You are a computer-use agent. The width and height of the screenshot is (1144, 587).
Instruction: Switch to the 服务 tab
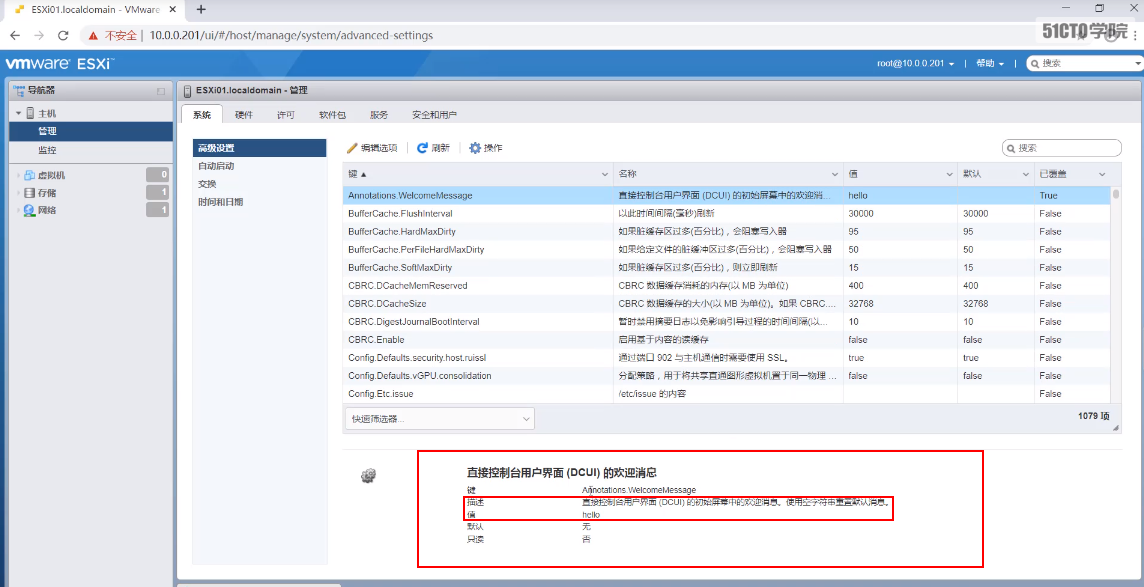point(379,114)
